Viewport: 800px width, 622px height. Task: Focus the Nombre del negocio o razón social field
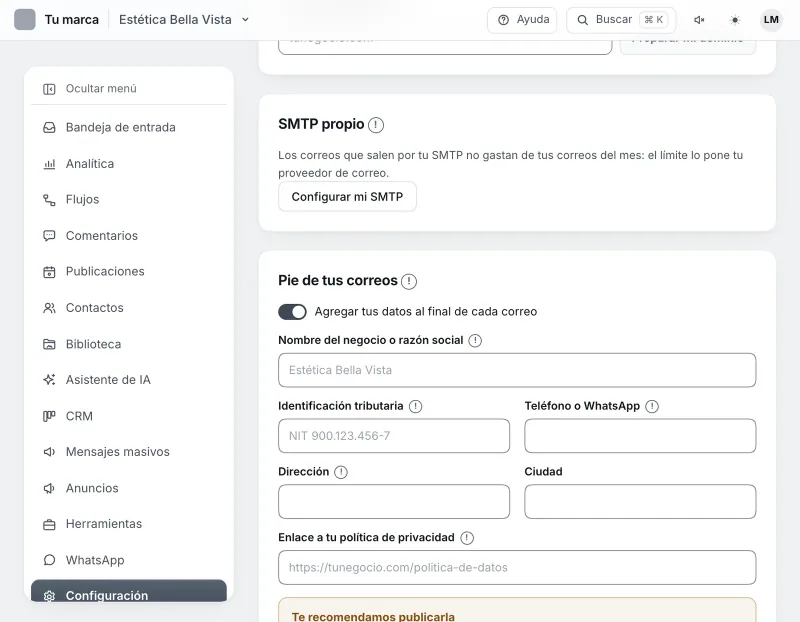click(x=517, y=370)
